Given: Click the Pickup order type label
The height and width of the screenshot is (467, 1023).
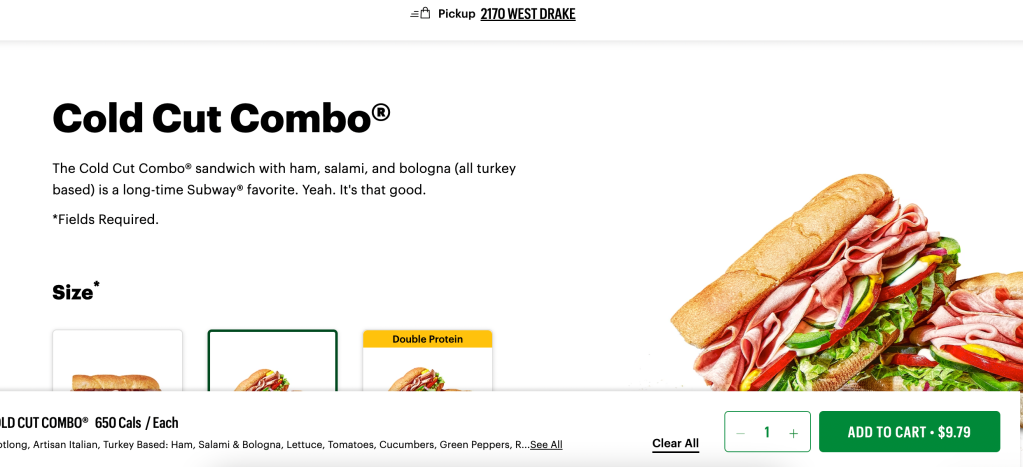Looking at the screenshot, I should pyautogui.click(x=456, y=14).
